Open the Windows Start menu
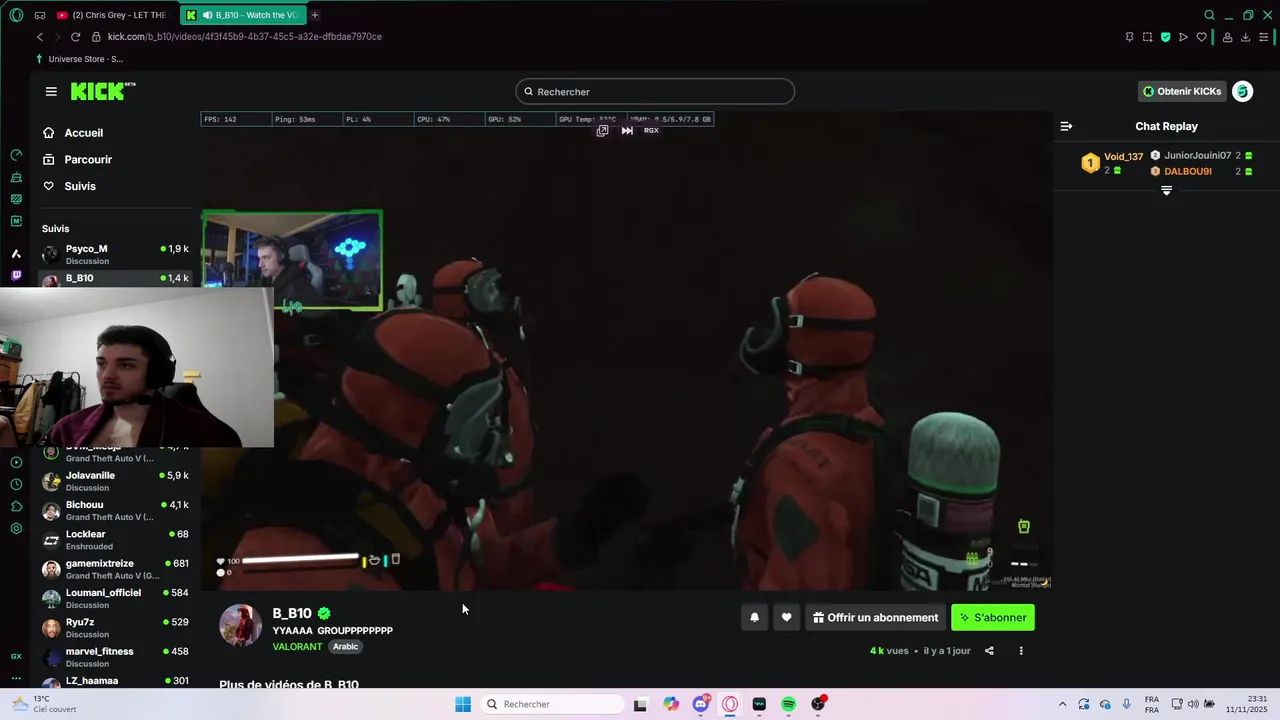 [x=462, y=704]
